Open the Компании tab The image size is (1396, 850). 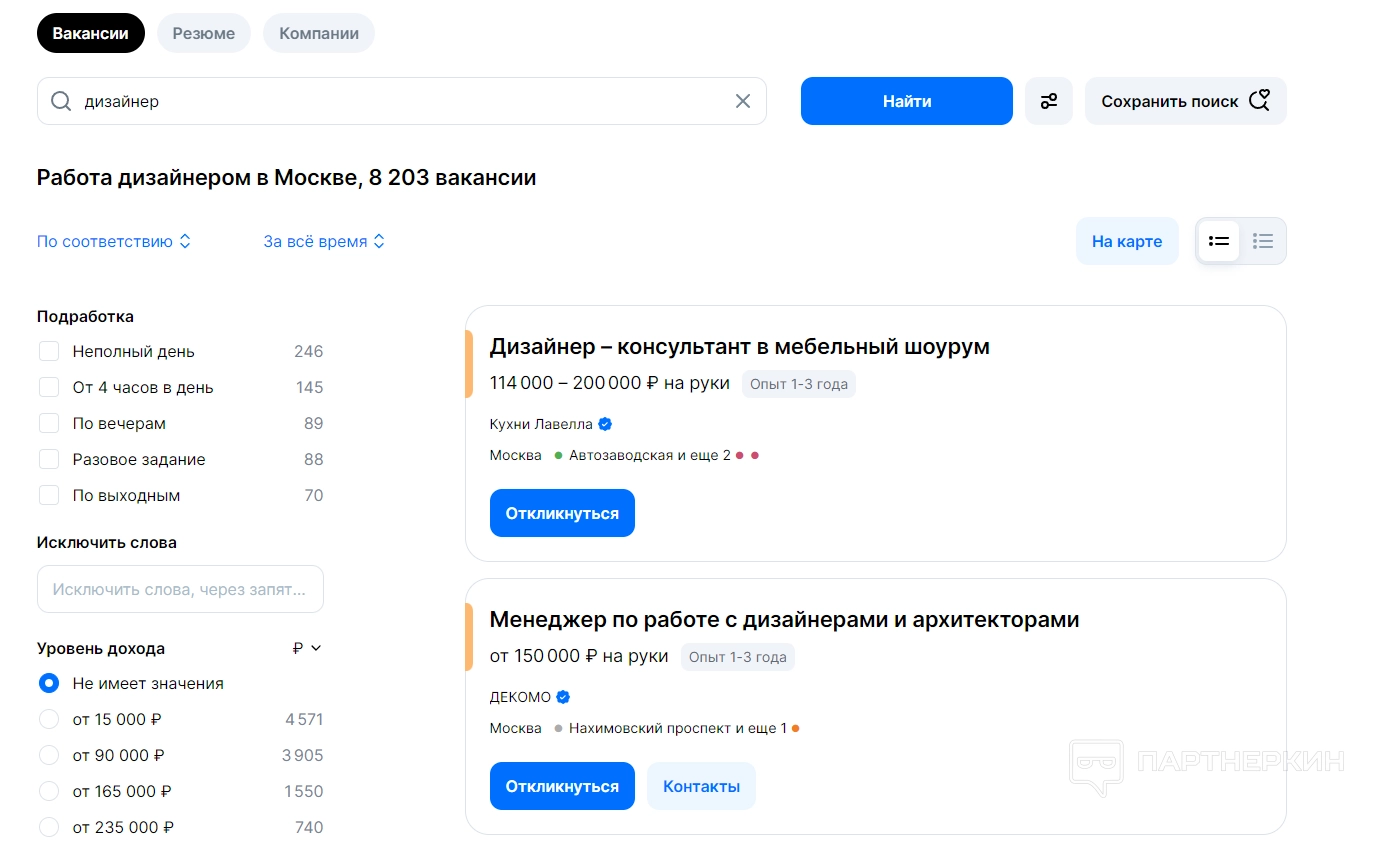(x=318, y=33)
